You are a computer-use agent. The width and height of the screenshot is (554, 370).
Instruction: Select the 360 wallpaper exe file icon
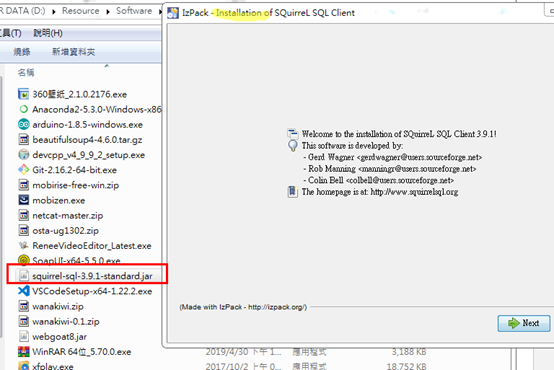[24, 94]
